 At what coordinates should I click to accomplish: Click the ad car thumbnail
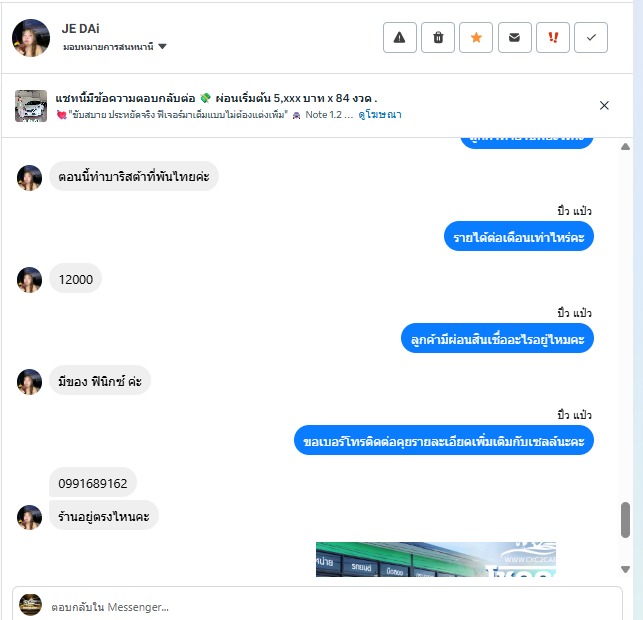tap(31, 106)
